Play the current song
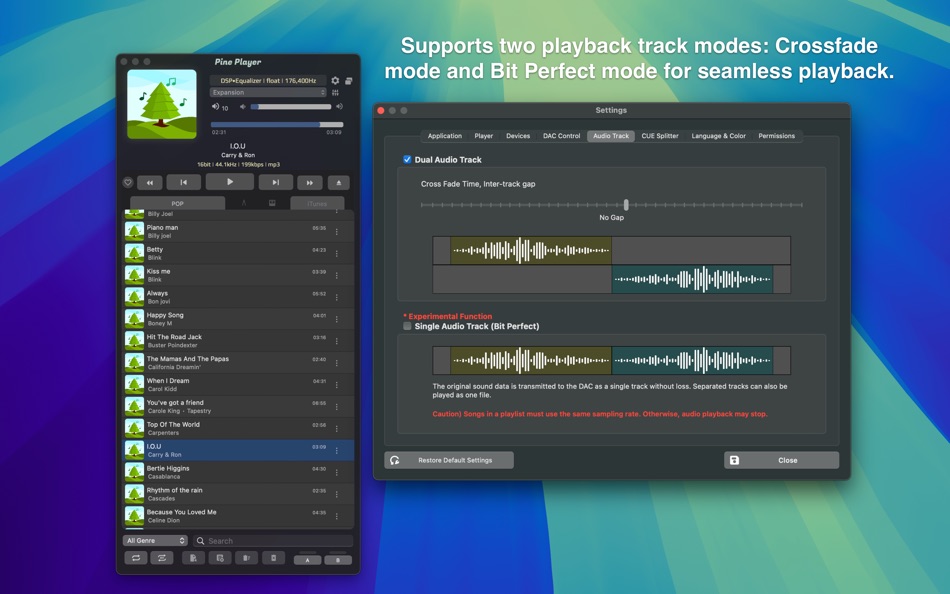The image size is (950, 594). point(230,181)
